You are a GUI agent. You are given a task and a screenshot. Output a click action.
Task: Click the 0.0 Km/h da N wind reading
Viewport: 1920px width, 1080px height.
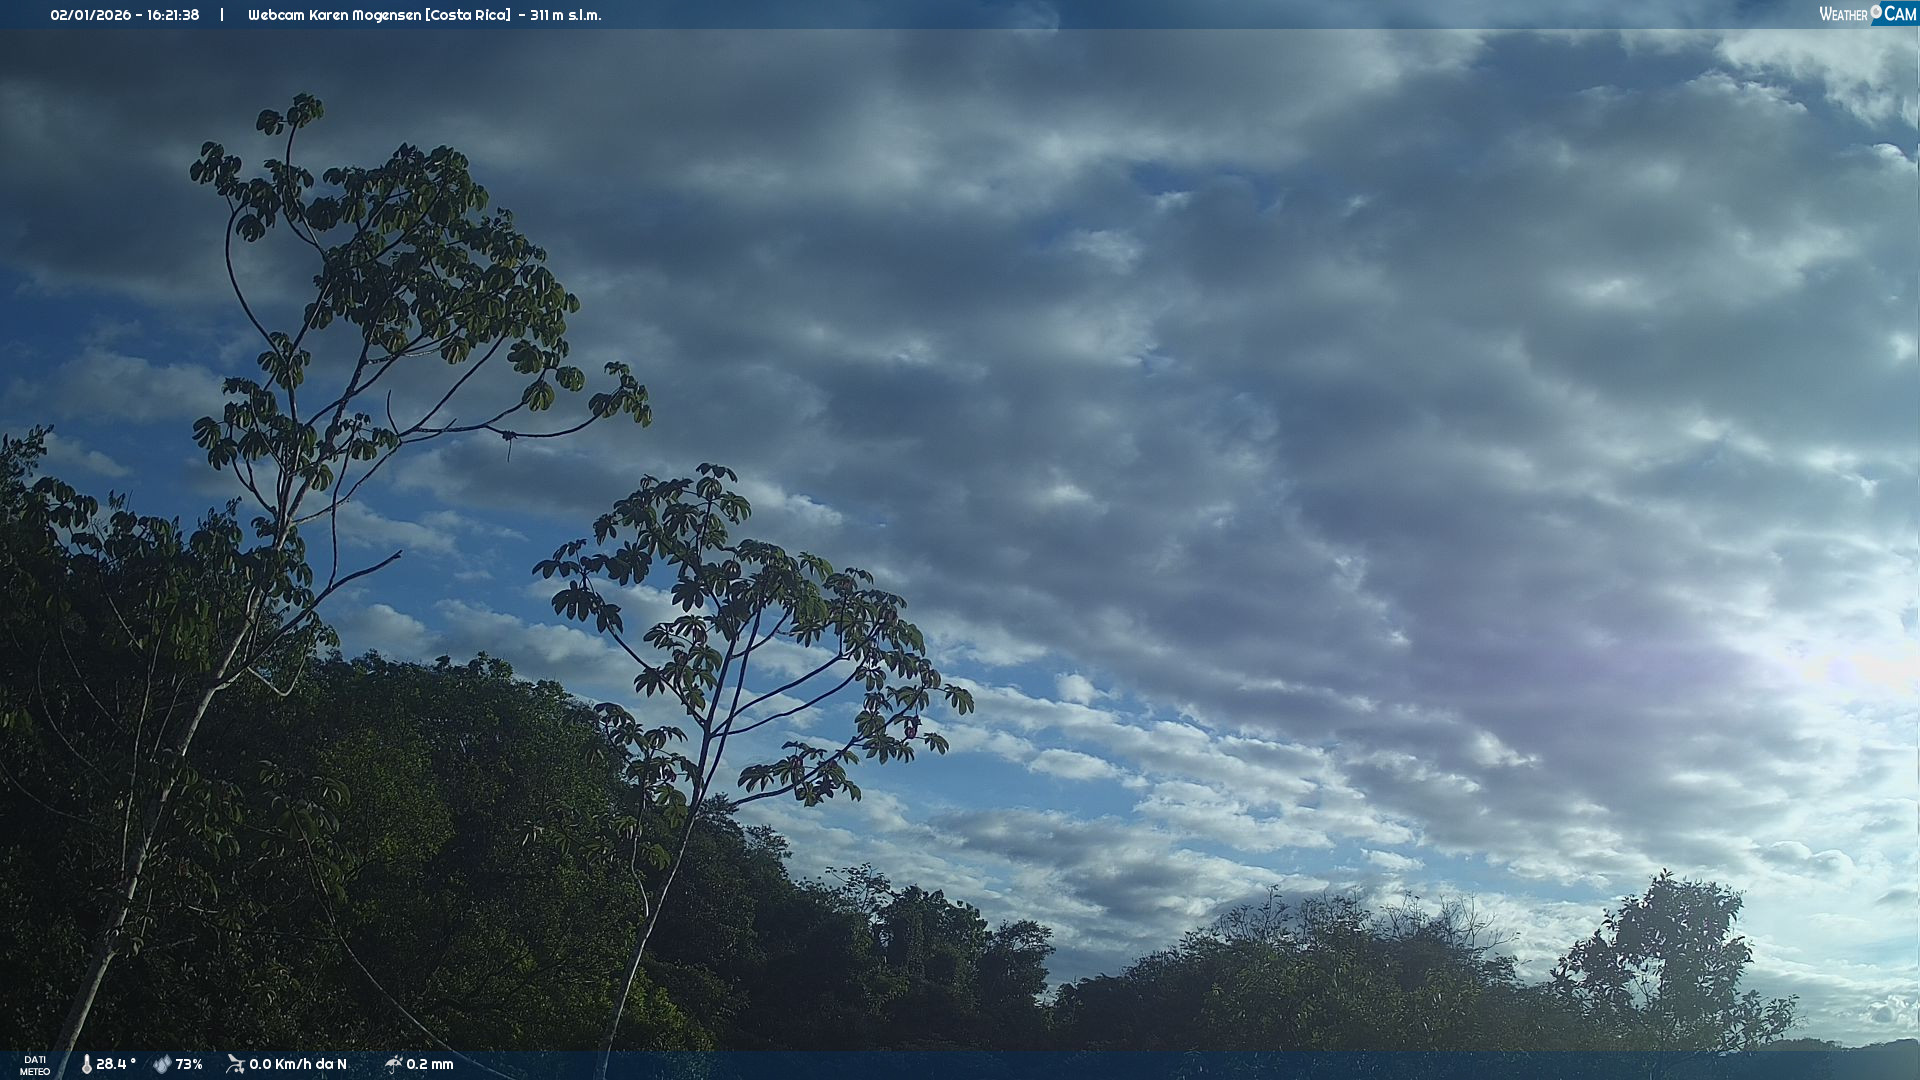tap(298, 1064)
